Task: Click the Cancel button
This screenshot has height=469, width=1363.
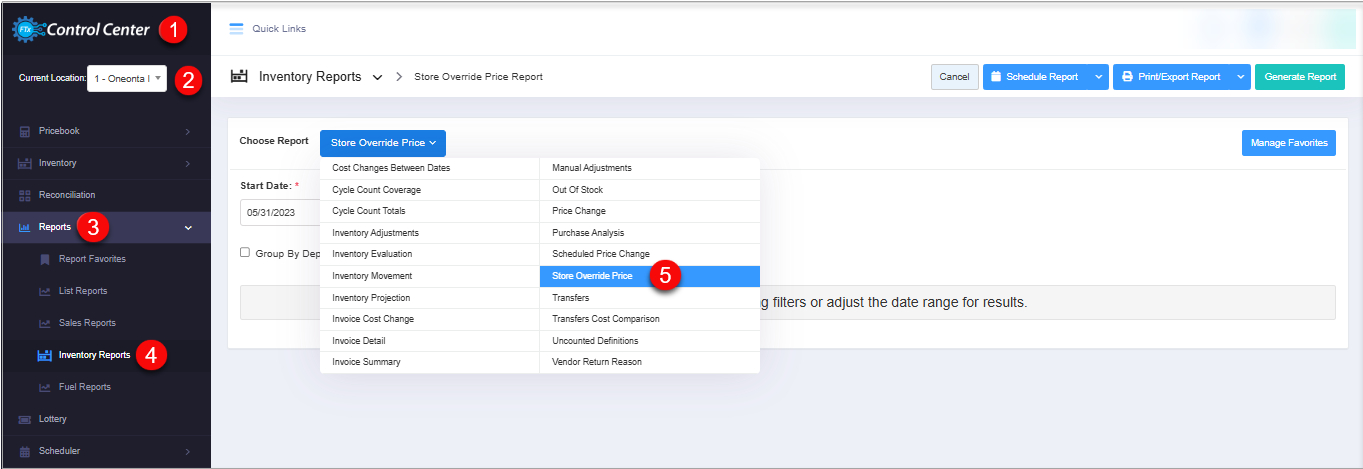Action: tap(954, 77)
